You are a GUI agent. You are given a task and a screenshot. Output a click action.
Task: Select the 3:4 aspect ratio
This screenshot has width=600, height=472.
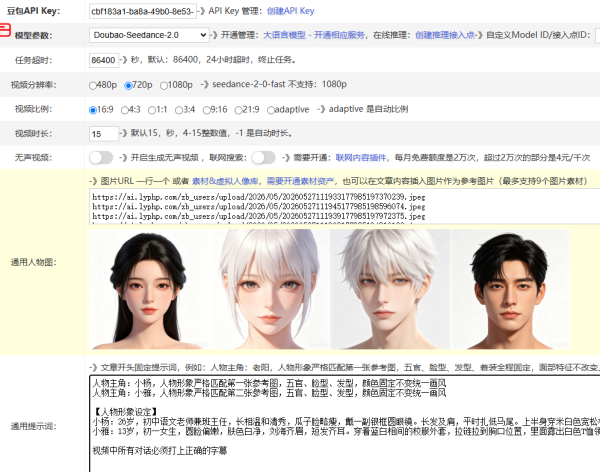179,110
